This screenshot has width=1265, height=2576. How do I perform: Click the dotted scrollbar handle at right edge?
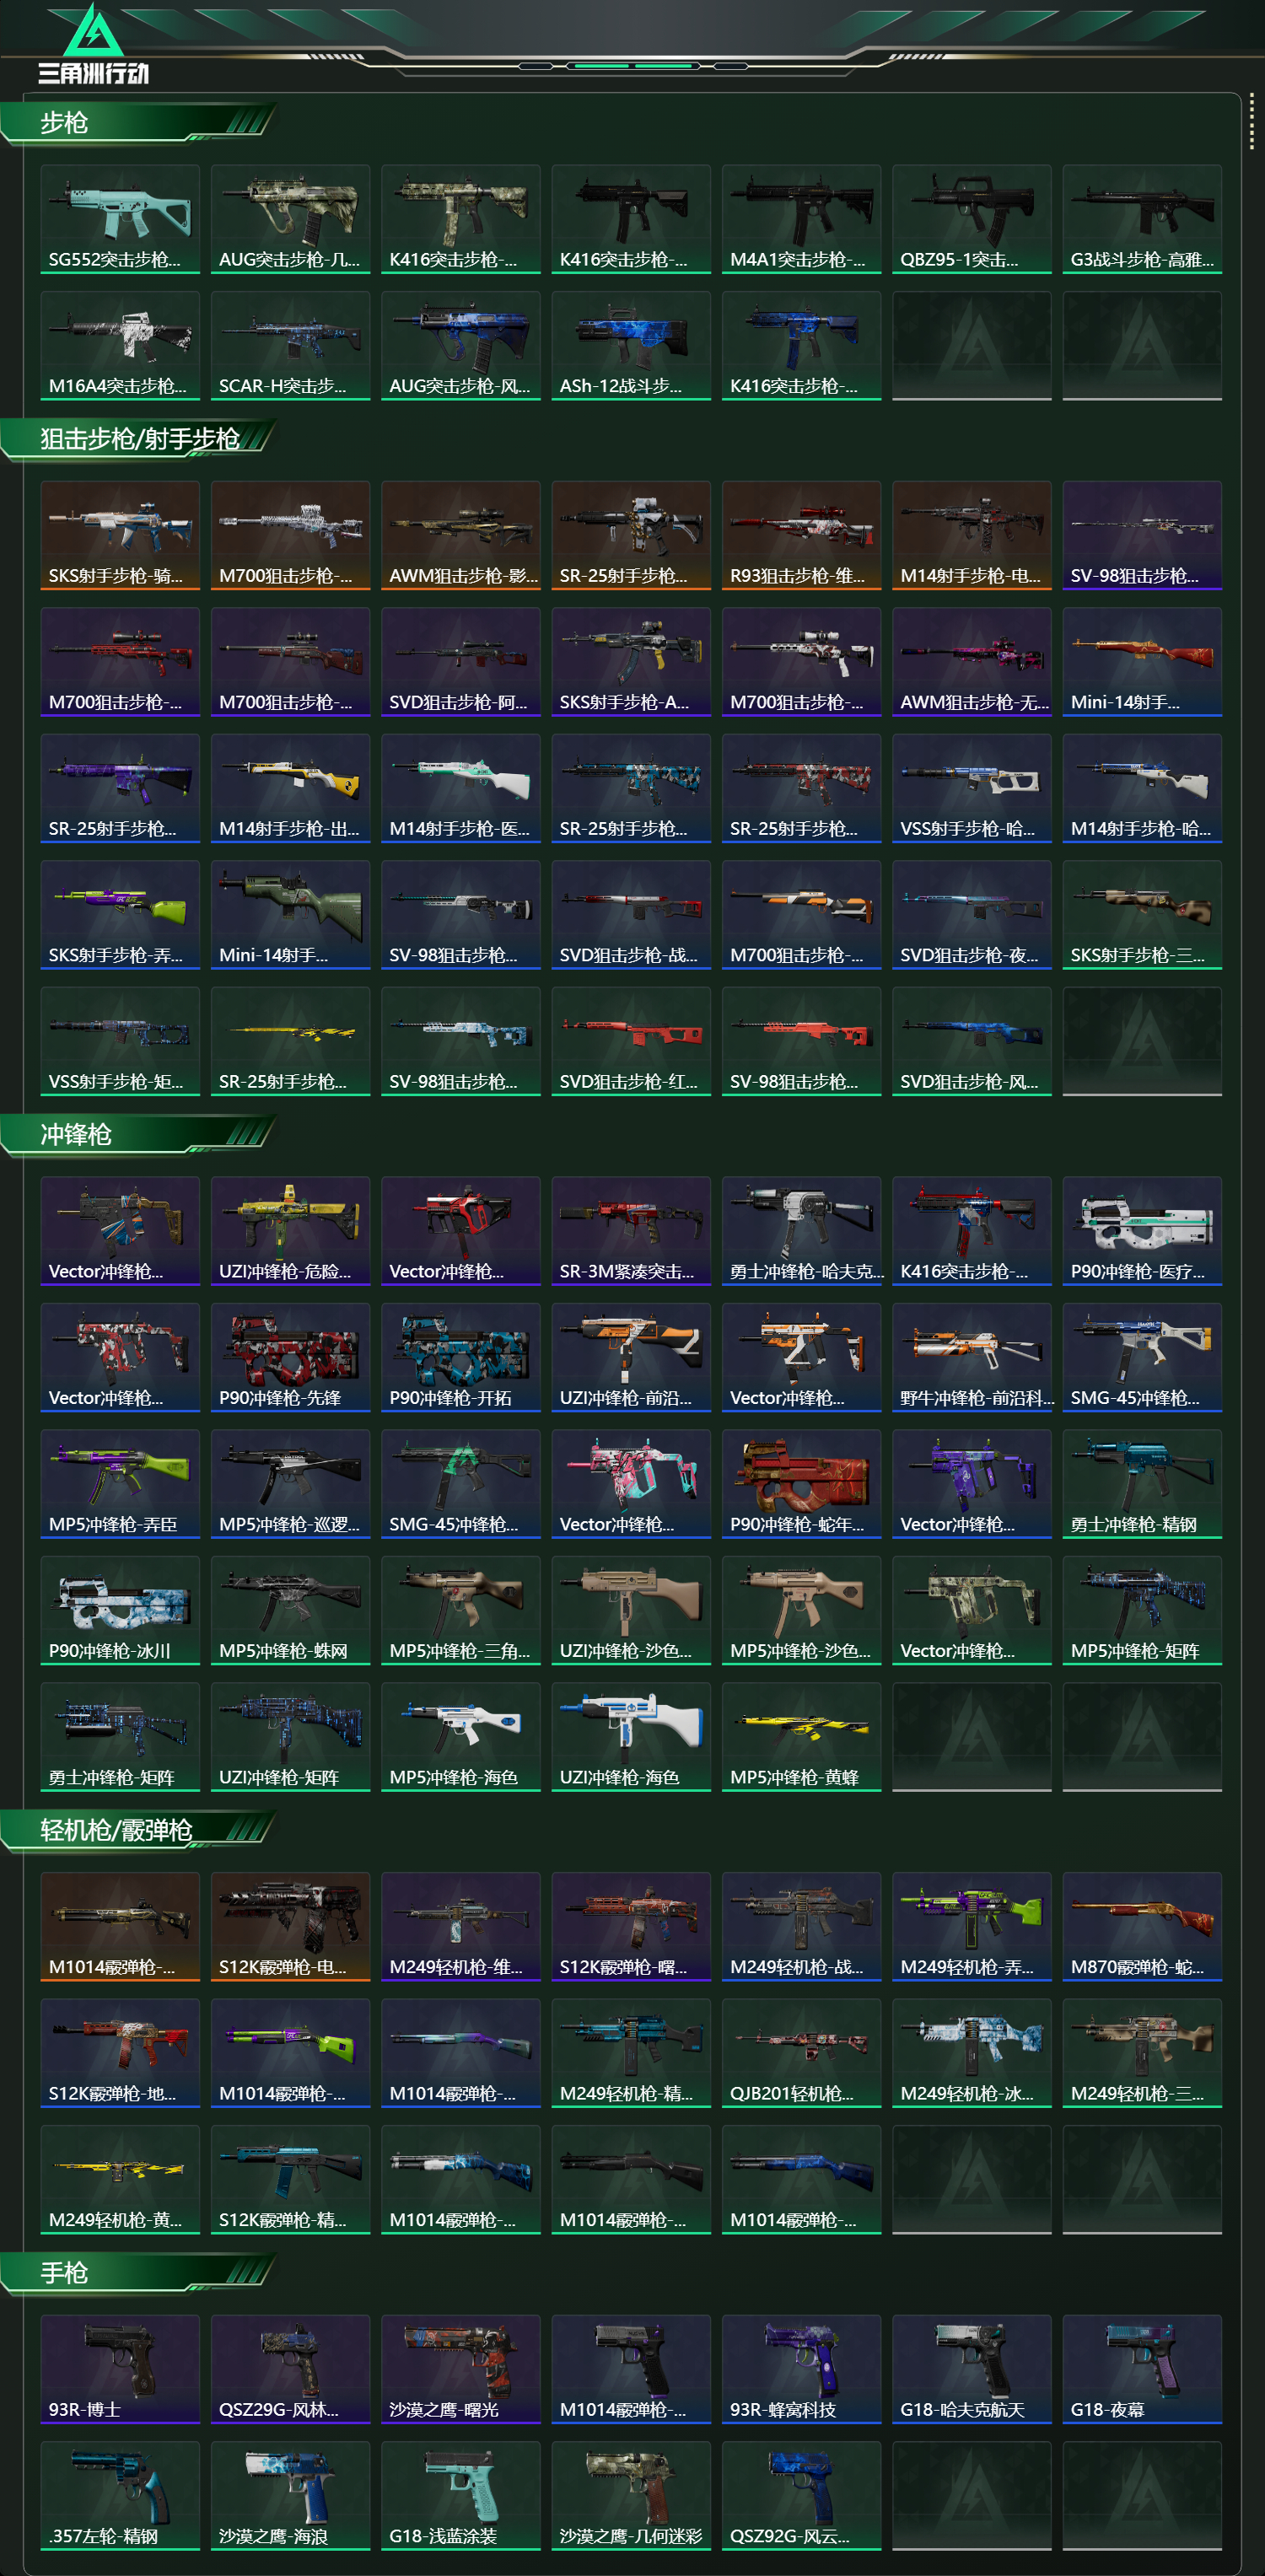click(1251, 124)
